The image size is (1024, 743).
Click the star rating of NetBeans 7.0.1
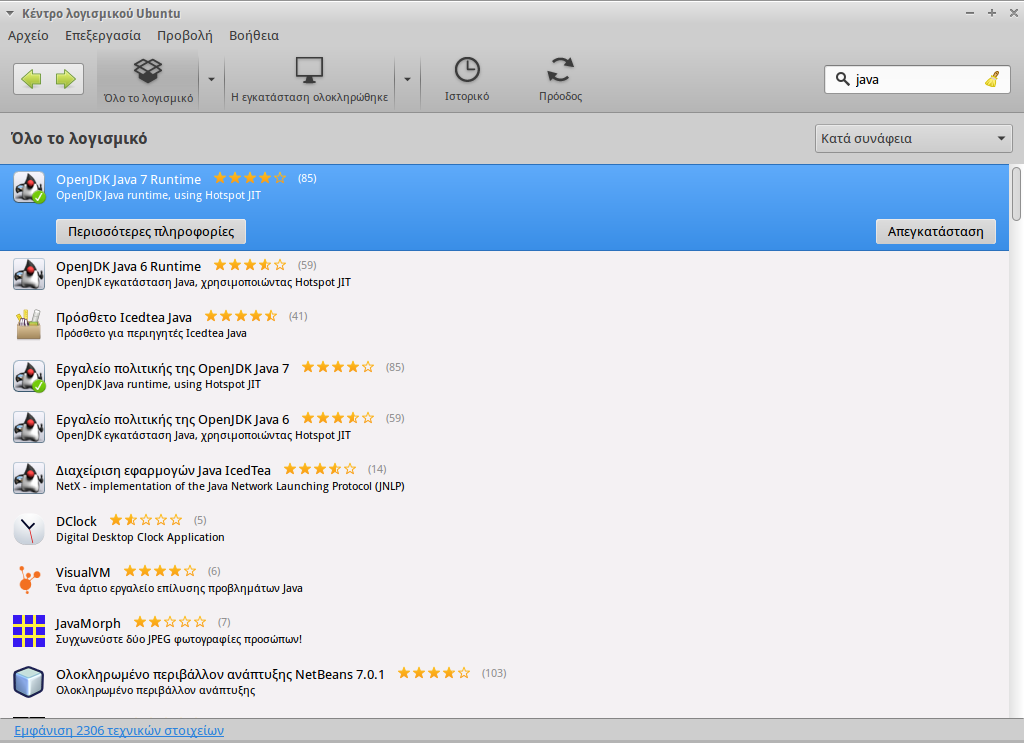(x=434, y=672)
